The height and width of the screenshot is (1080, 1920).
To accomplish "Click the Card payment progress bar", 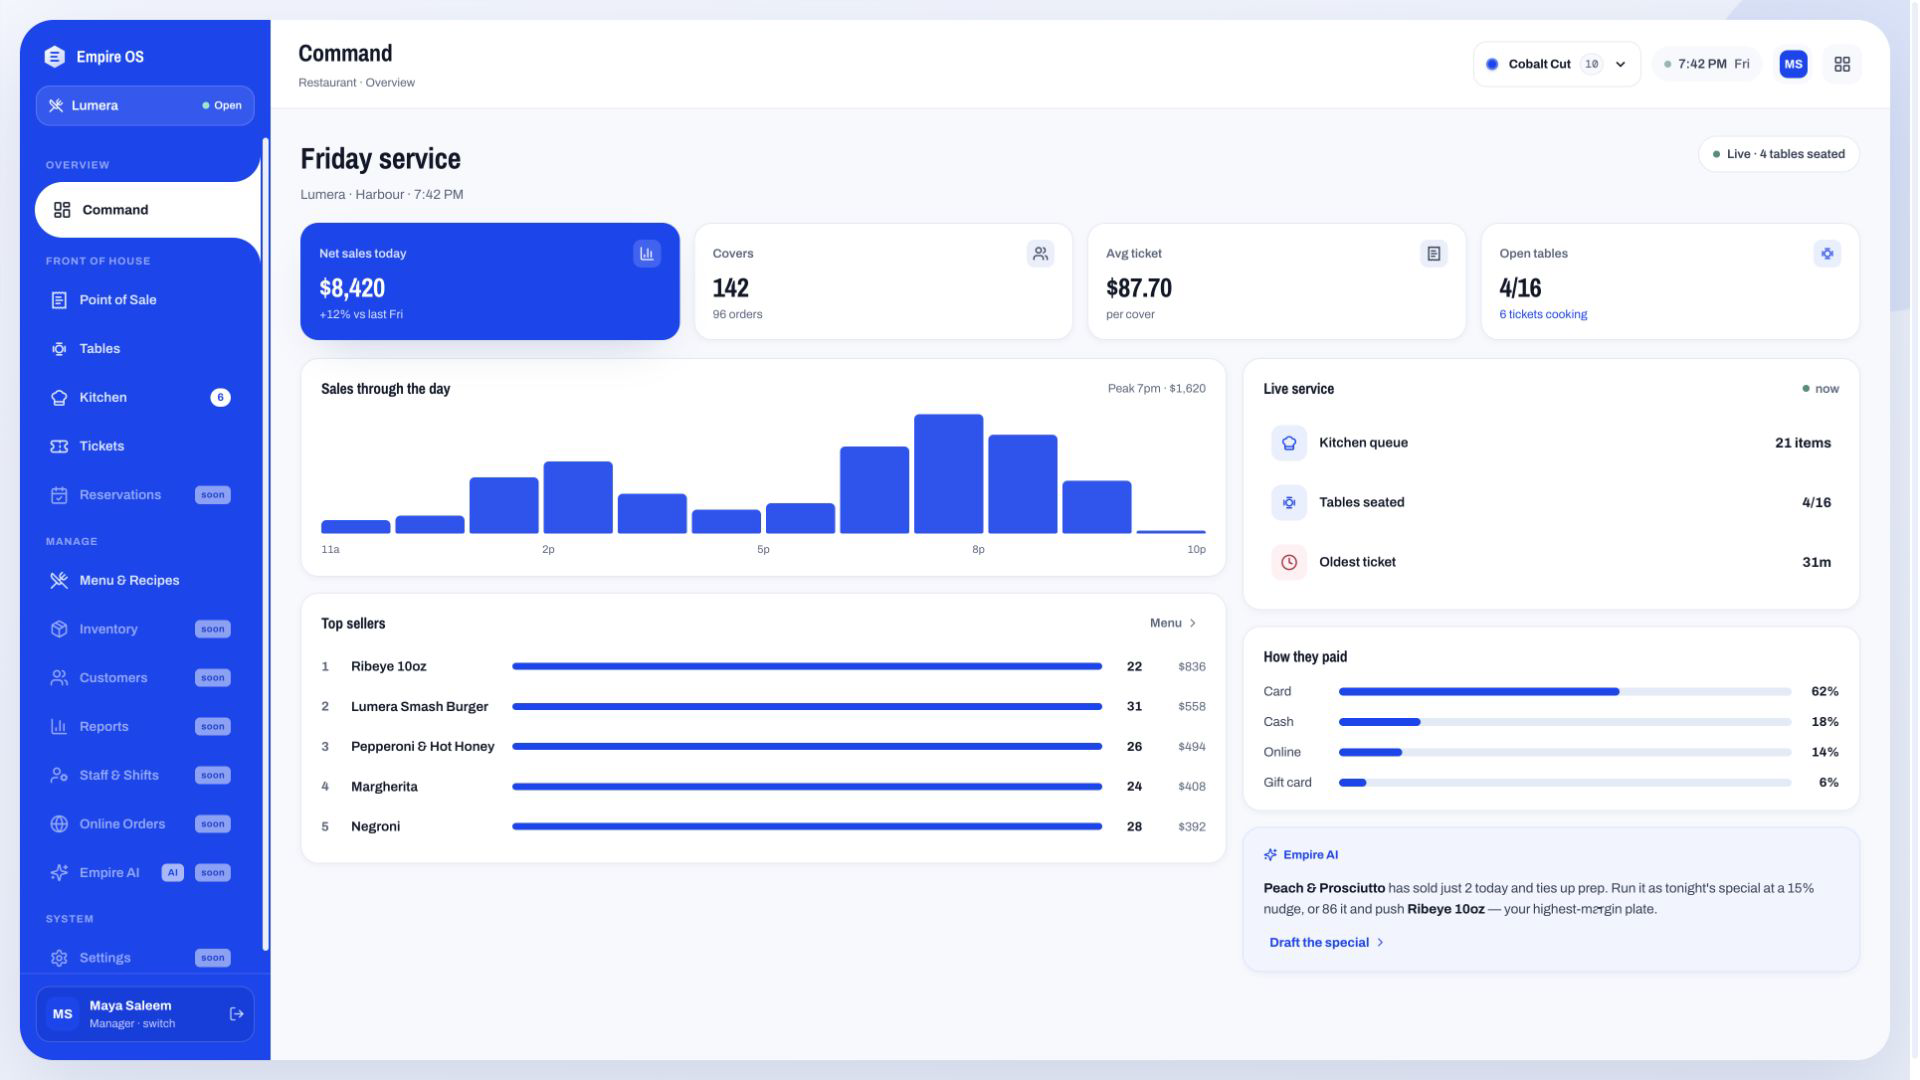I will pyautogui.click(x=1564, y=692).
